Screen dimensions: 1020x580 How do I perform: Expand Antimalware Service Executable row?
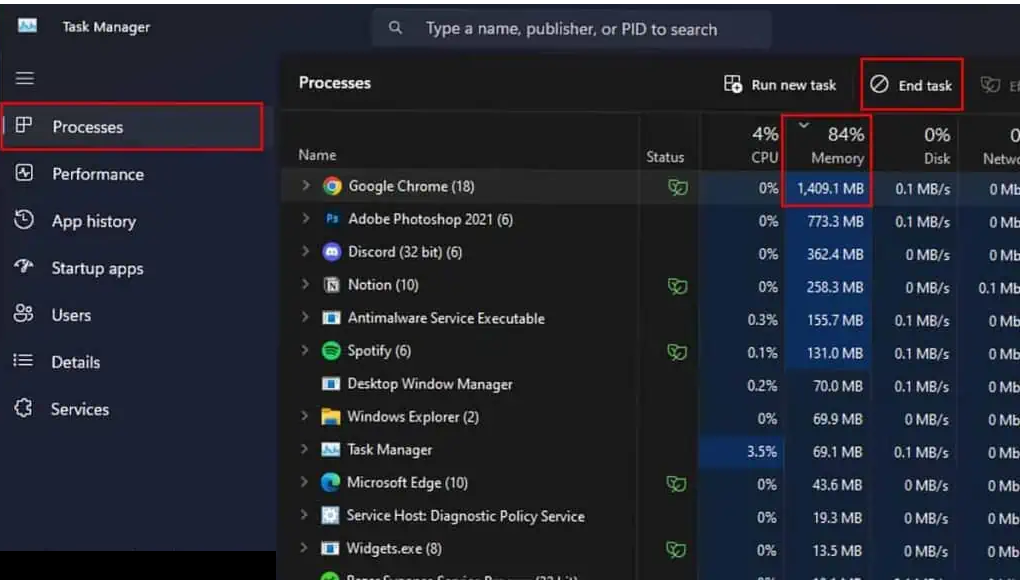305,317
